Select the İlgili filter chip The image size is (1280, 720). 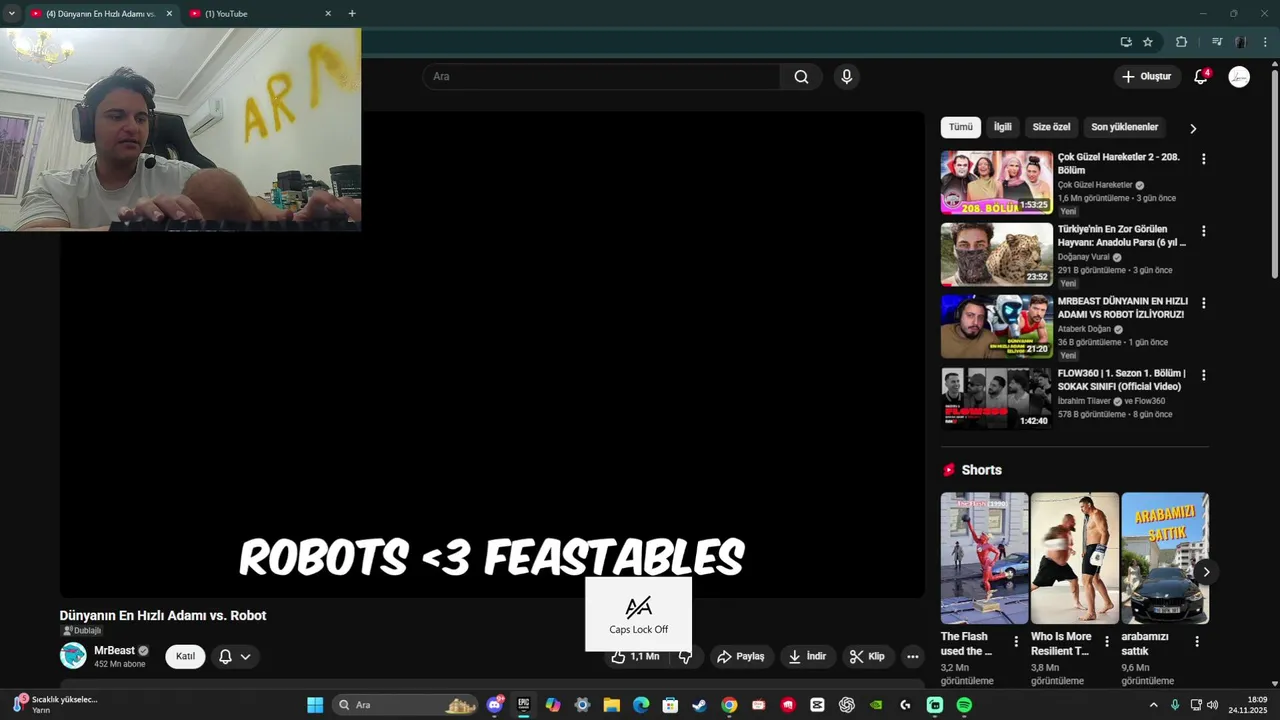click(1002, 127)
